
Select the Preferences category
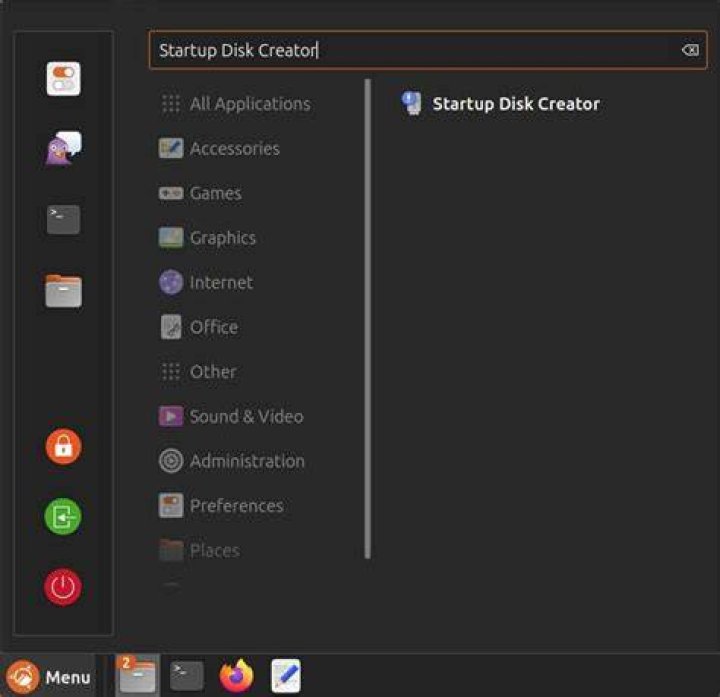221,506
